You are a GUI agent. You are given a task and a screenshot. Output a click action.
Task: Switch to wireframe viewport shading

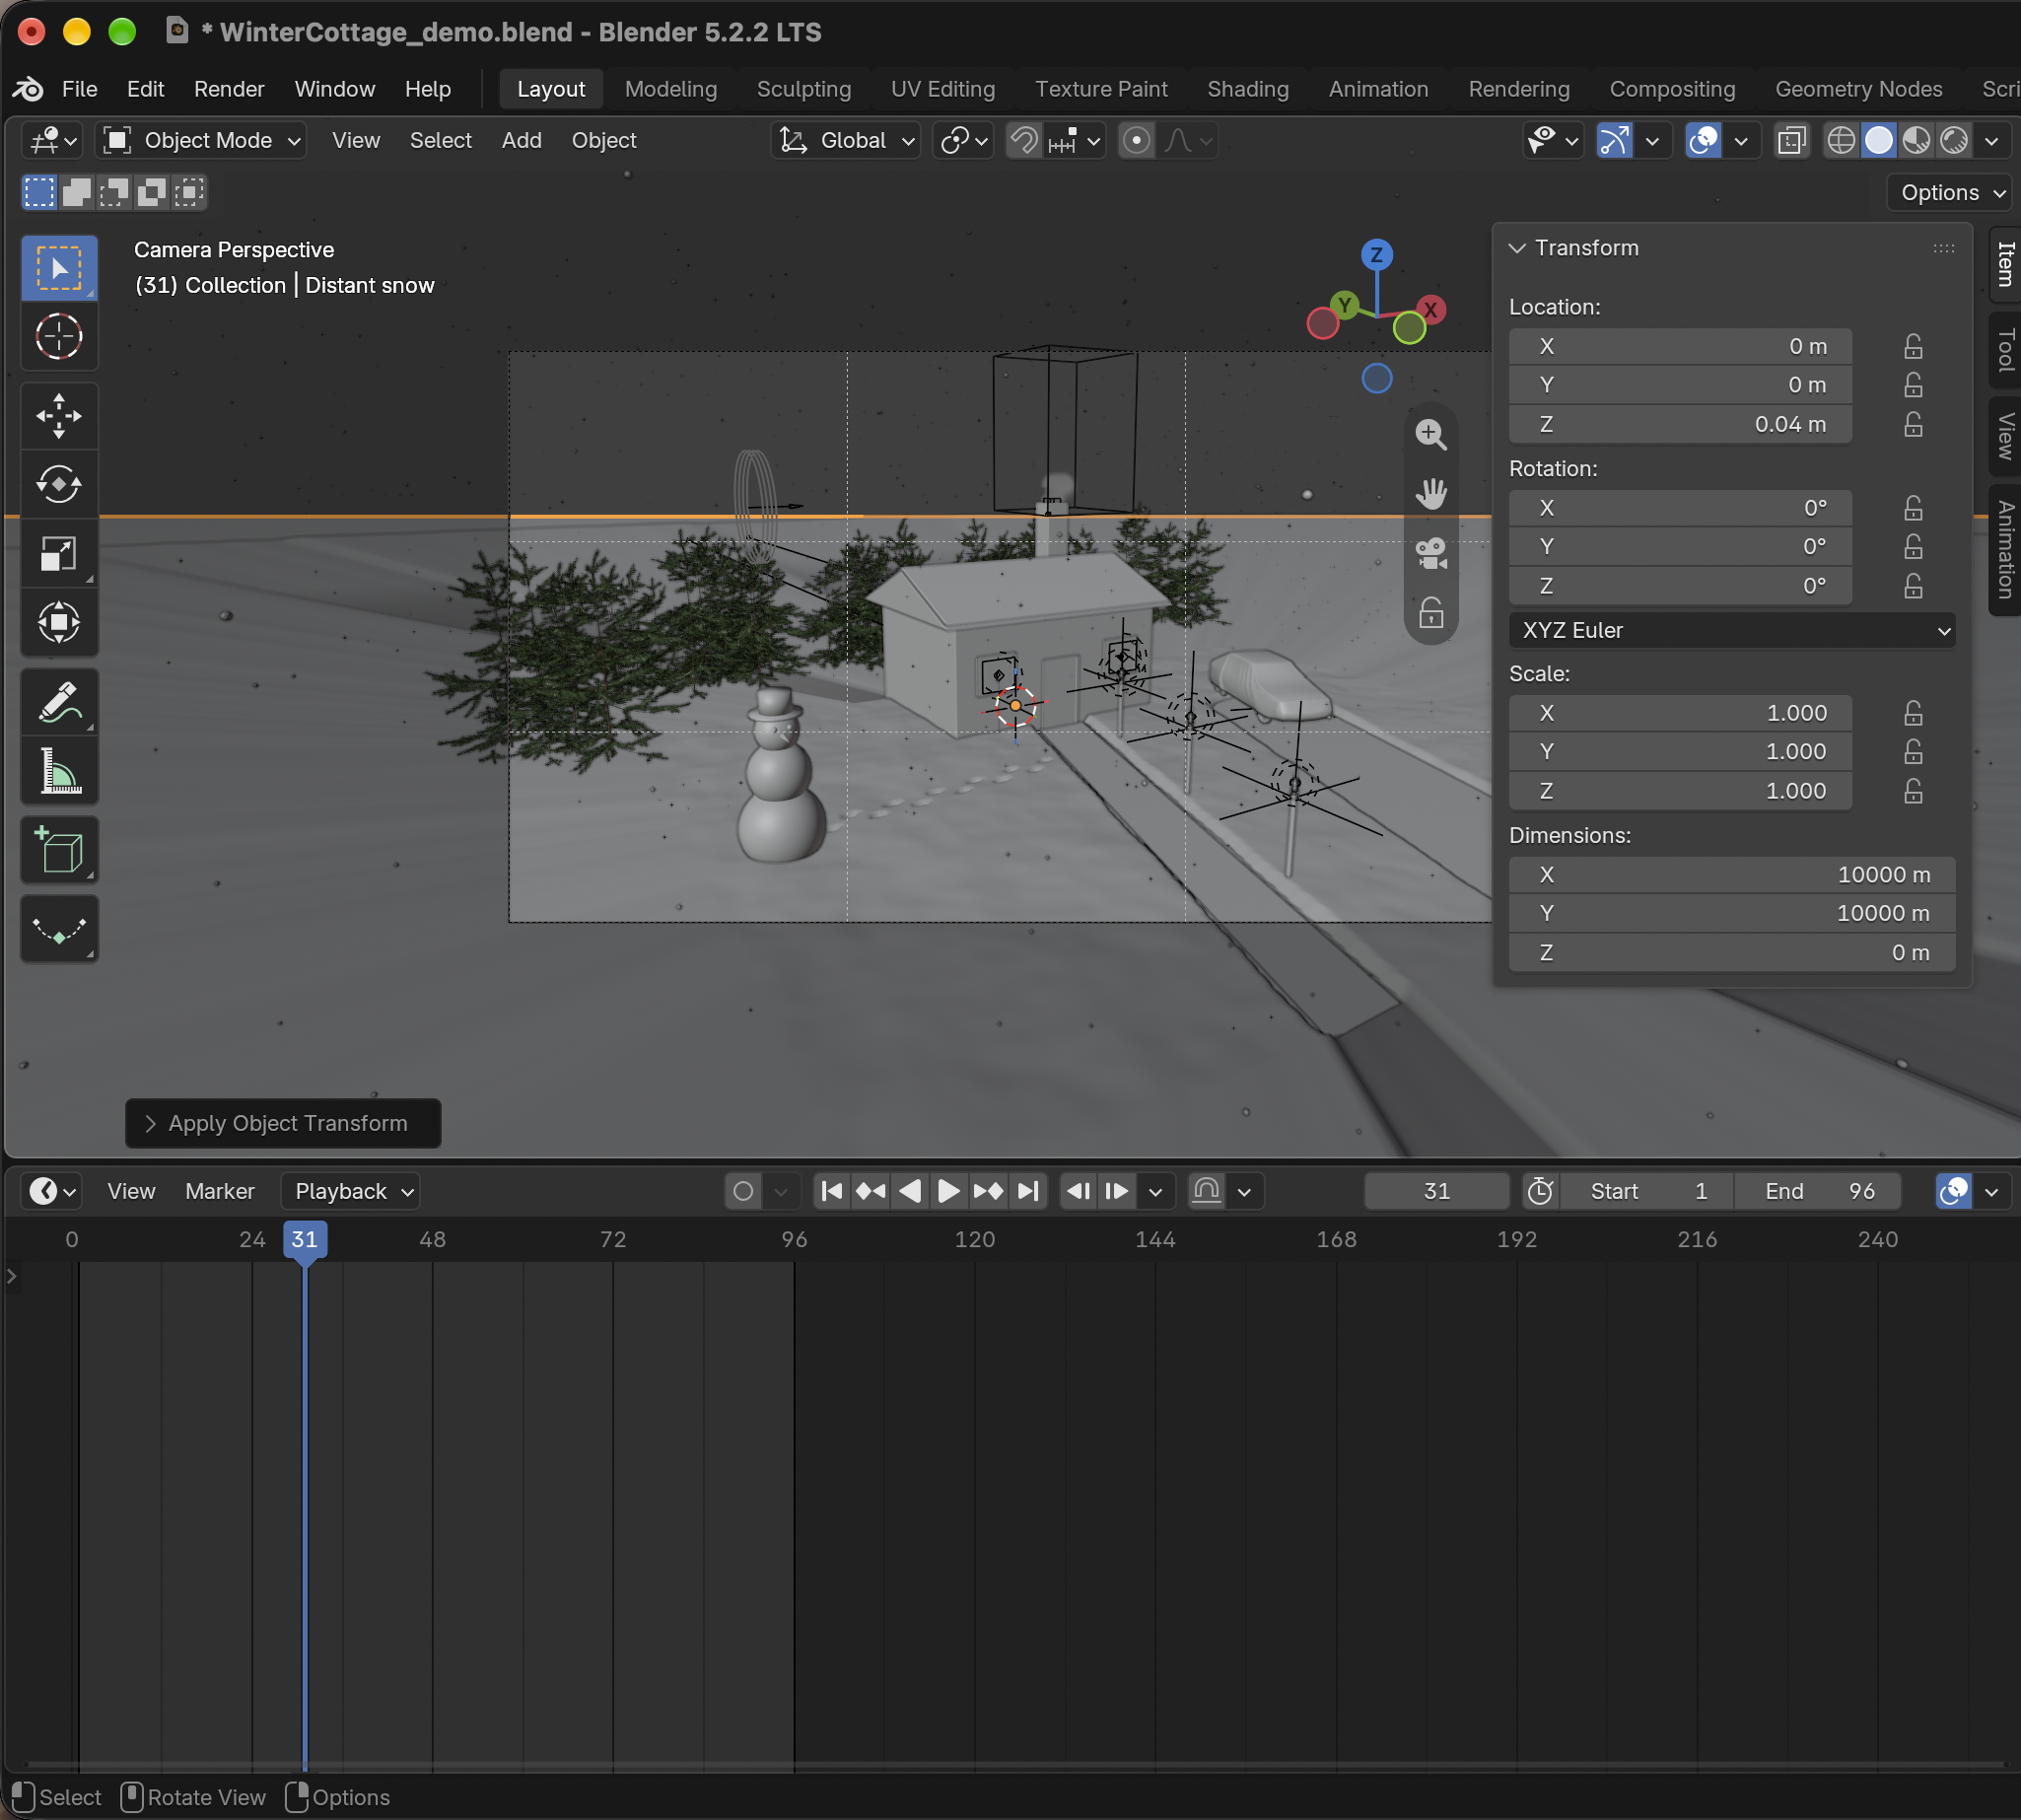click(1841, 140)
